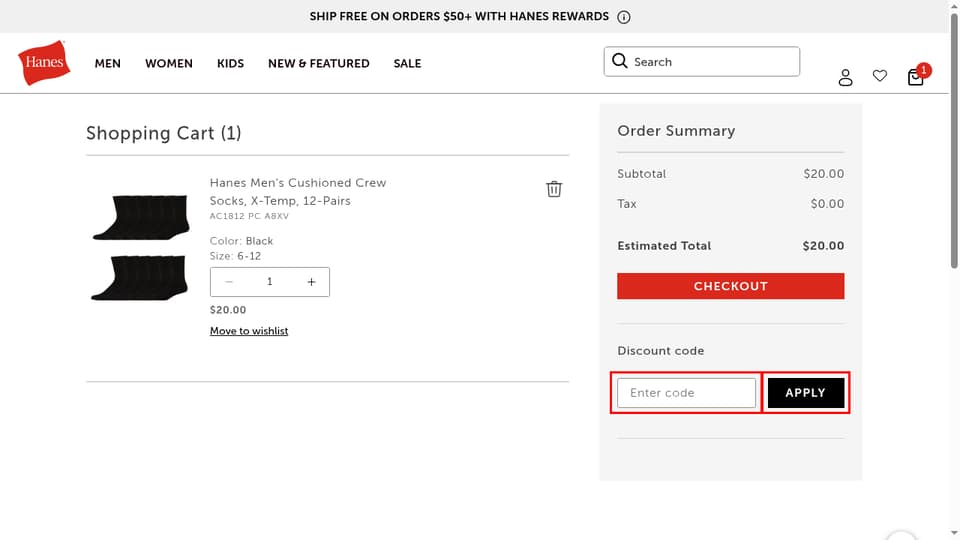Click the Hanes logo
Viewport: 960px width, 540px height.
44,62
